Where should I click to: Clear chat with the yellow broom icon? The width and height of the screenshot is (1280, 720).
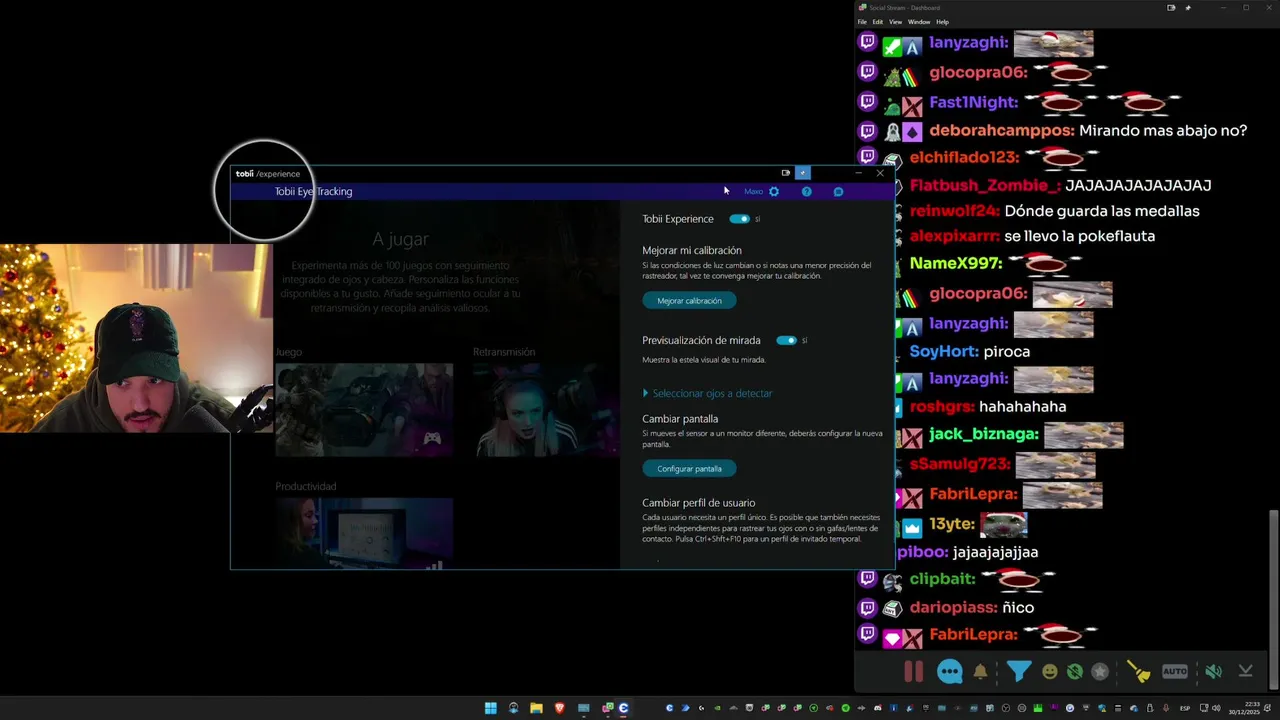click(x=1138, y=672)
